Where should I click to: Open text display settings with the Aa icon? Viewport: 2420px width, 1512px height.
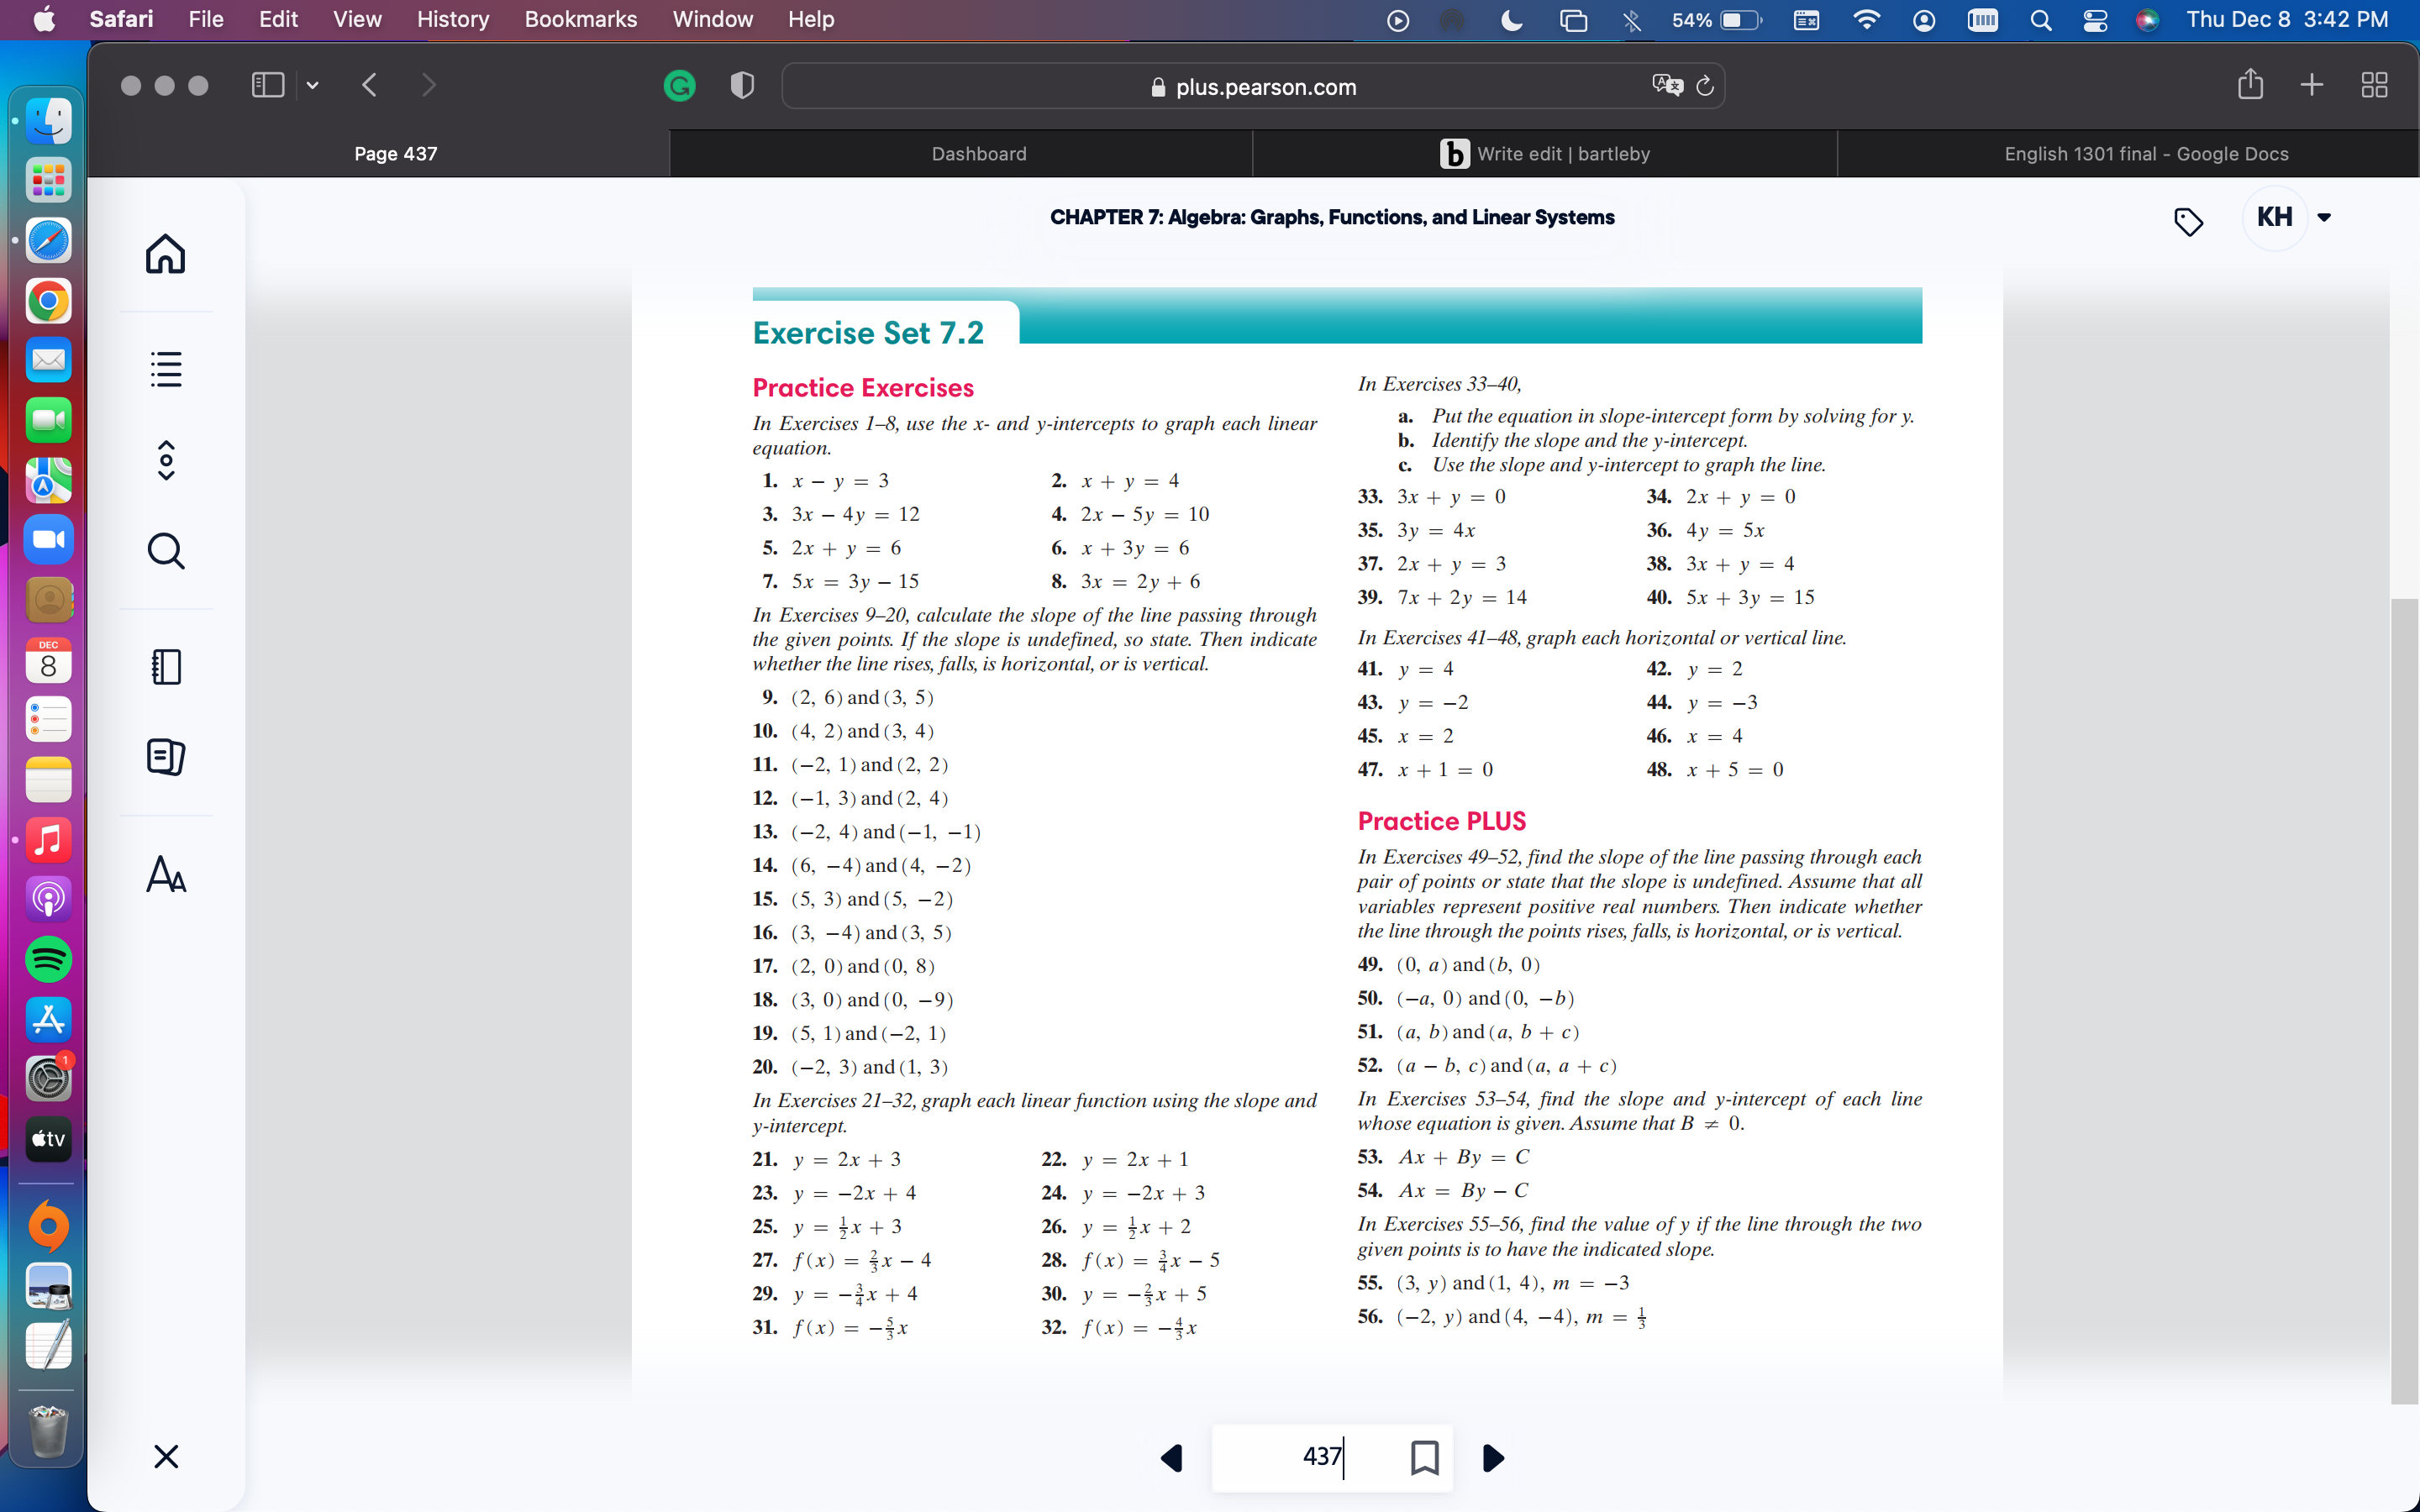pos(165,876)
